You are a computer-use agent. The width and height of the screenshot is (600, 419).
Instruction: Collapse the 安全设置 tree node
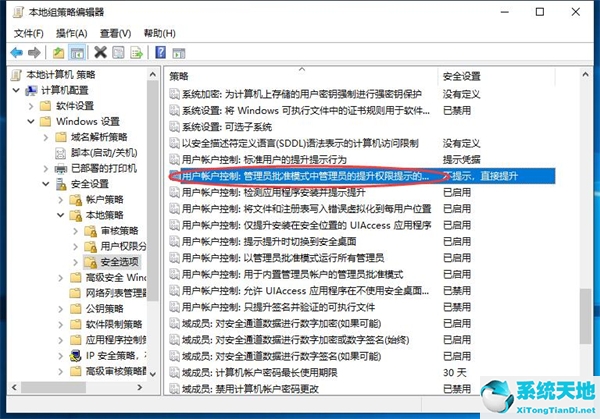click(x=46, y=184)
